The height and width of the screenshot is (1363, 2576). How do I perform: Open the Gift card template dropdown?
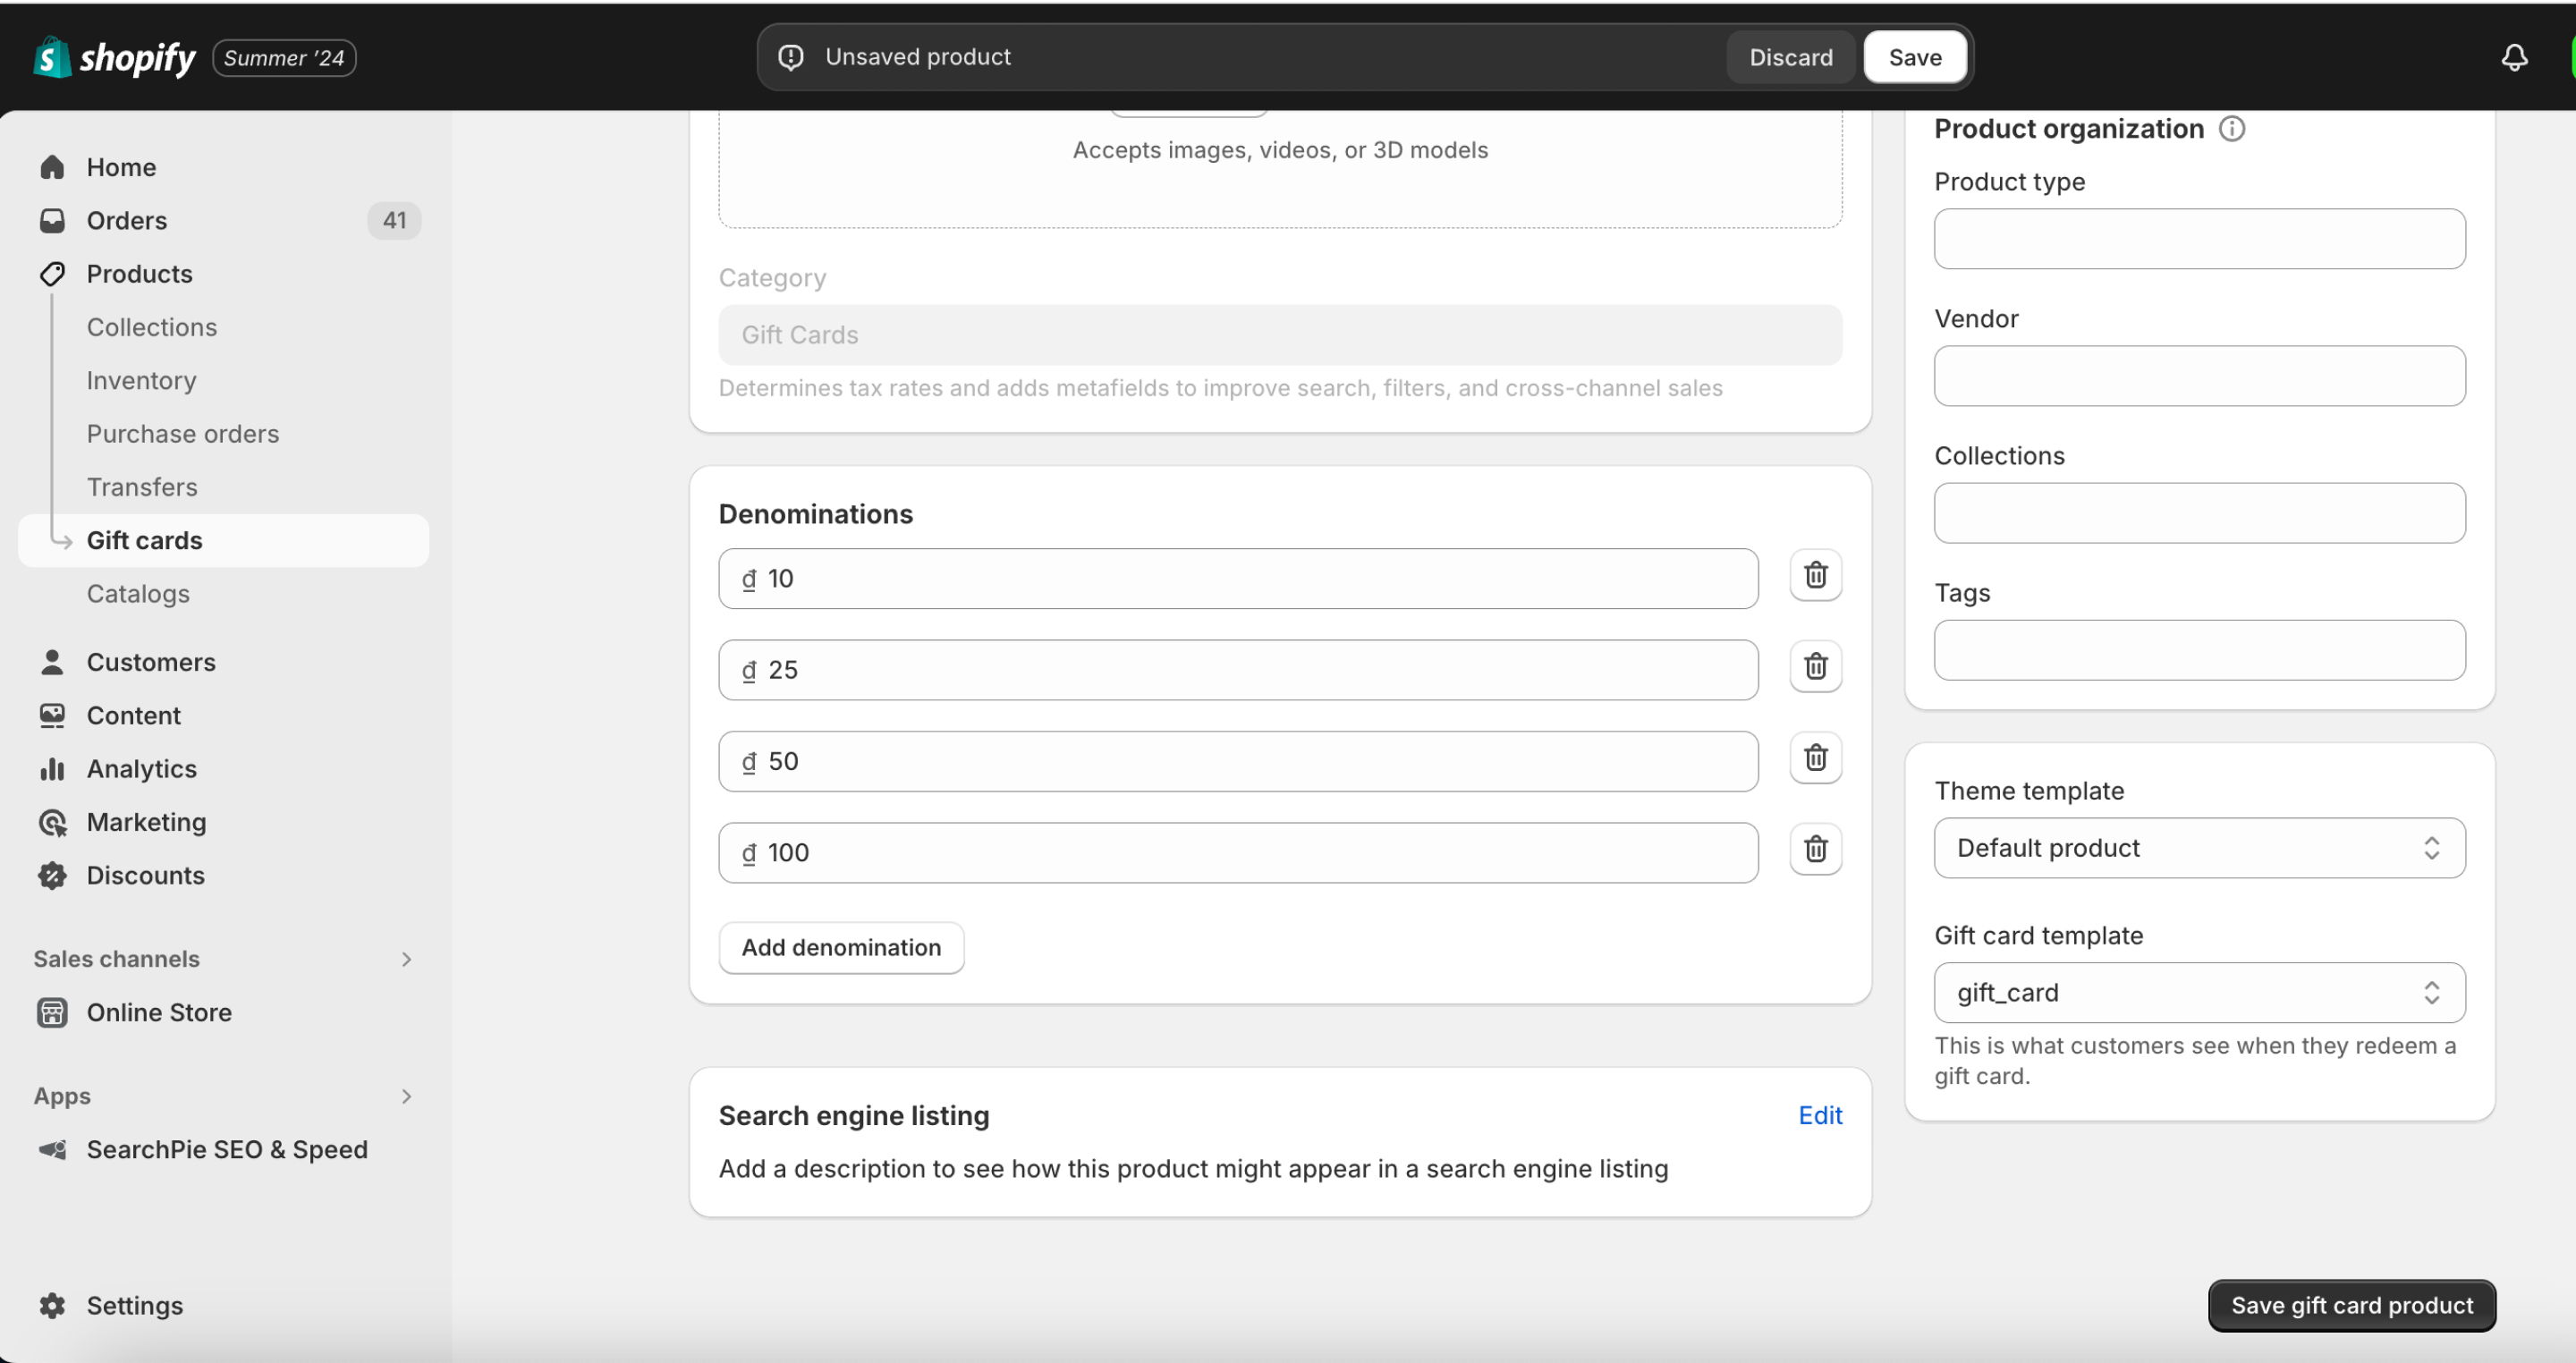(2199, 993)
